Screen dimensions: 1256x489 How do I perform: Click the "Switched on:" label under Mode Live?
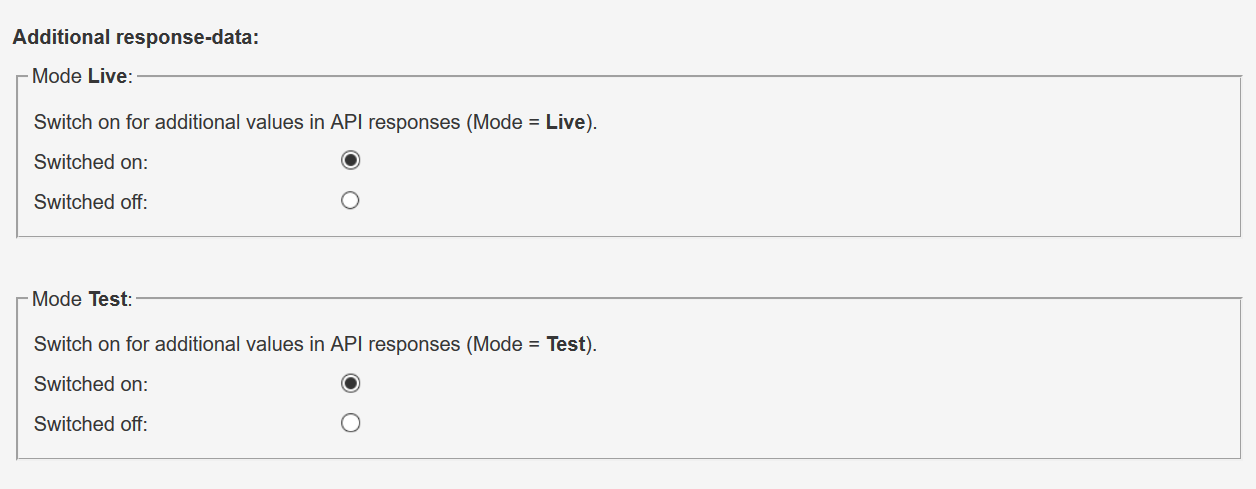91,162
